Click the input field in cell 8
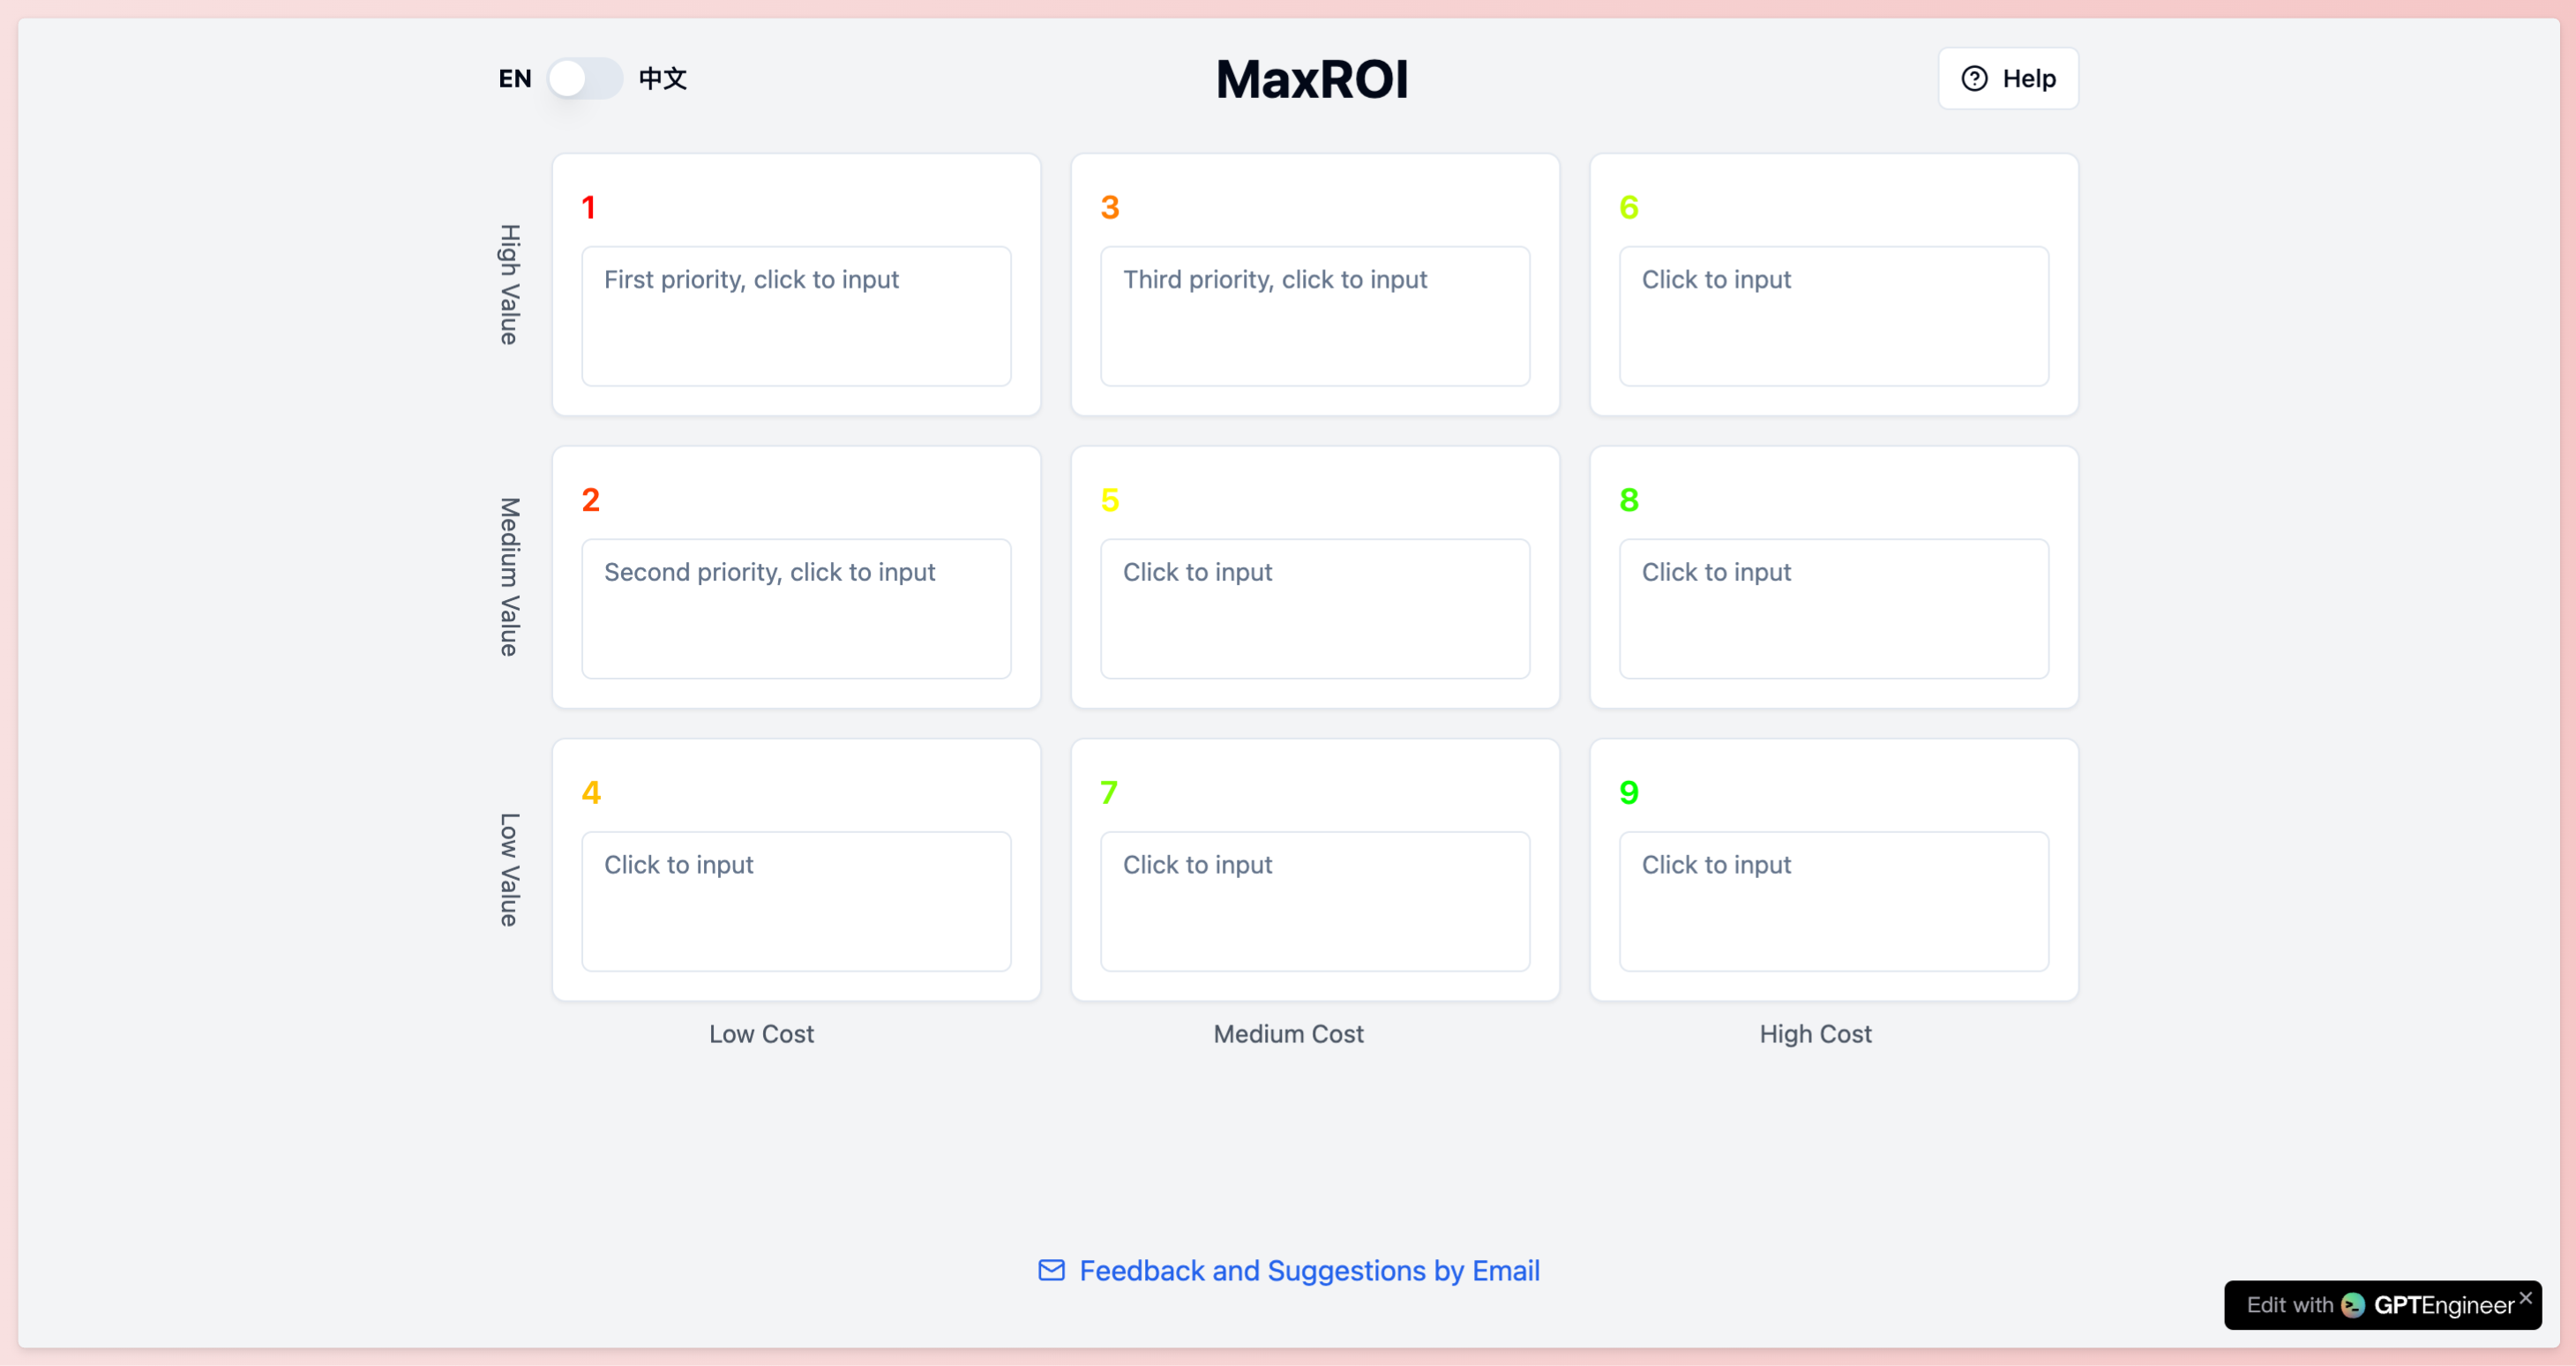 point(1833,608)
